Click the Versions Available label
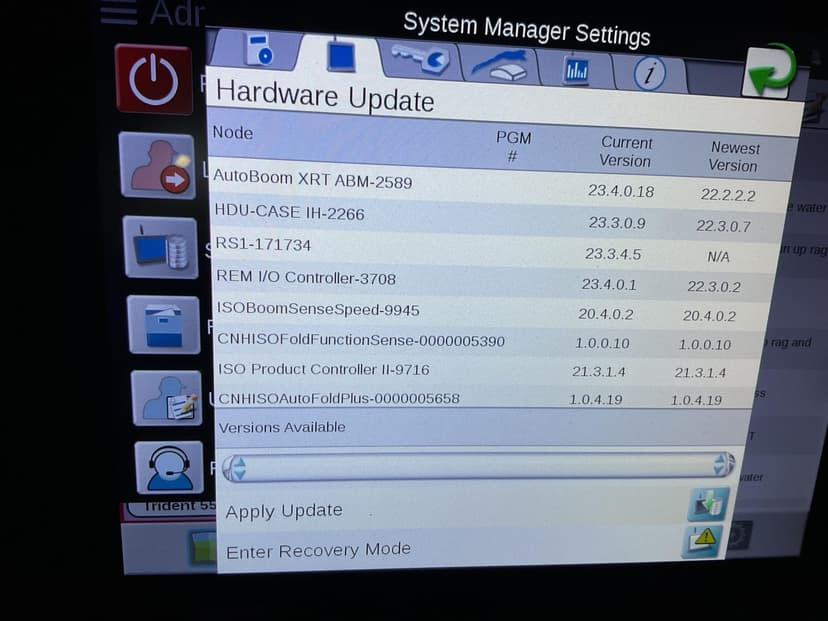 pyautogui.click(x=282, y=427)
